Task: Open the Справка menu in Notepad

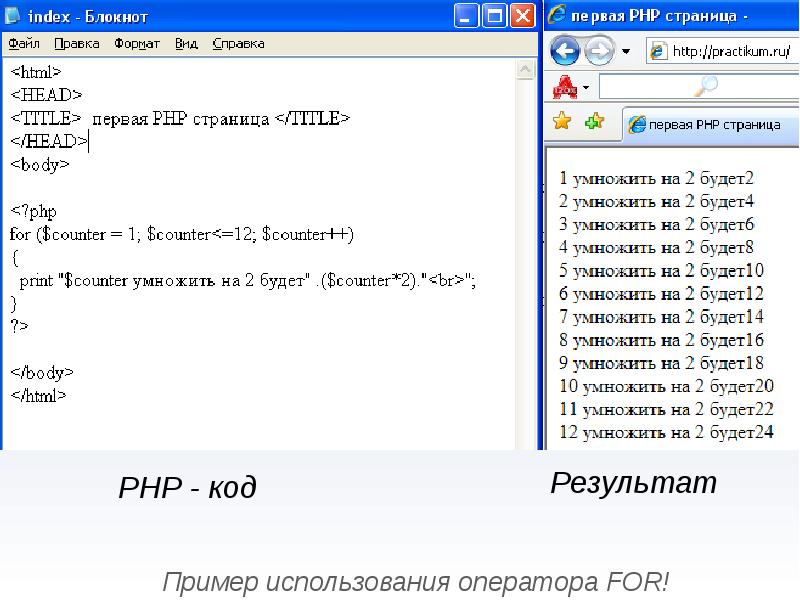Action: tap(239, 43)
